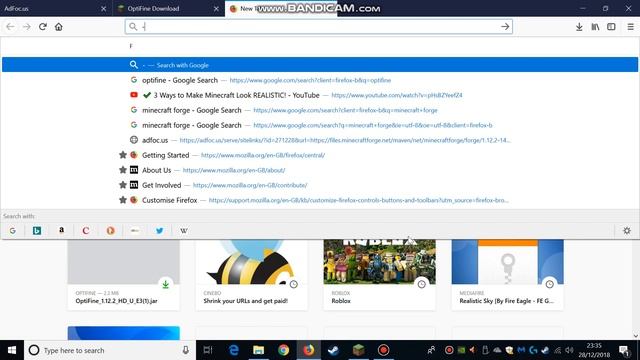Search with the red C engine icon
Viewport: 640px width, 360px height.
(86, 231)
